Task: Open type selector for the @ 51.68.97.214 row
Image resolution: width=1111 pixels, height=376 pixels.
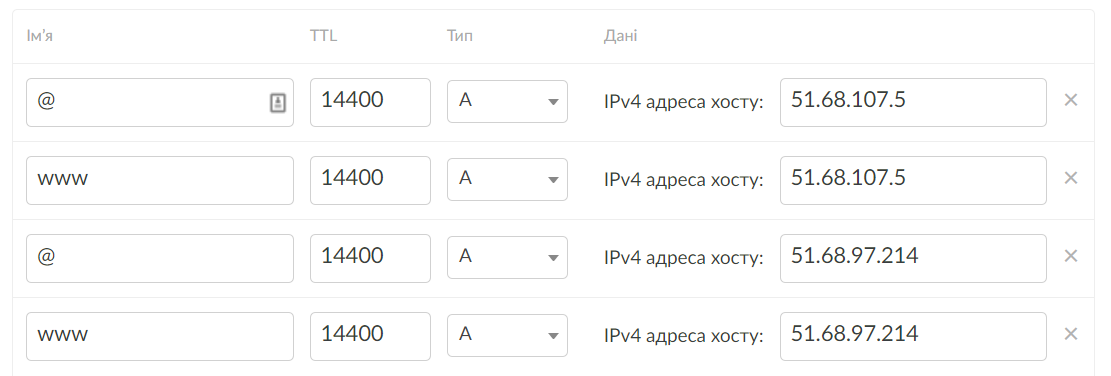Action: 507,258
